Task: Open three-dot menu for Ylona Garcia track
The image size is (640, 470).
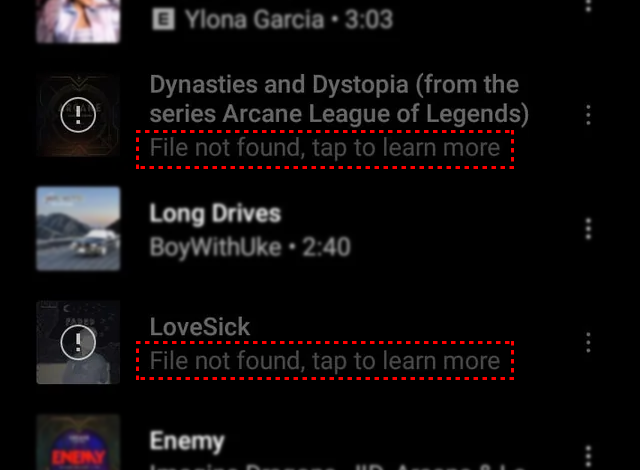Action: [588, 6]
